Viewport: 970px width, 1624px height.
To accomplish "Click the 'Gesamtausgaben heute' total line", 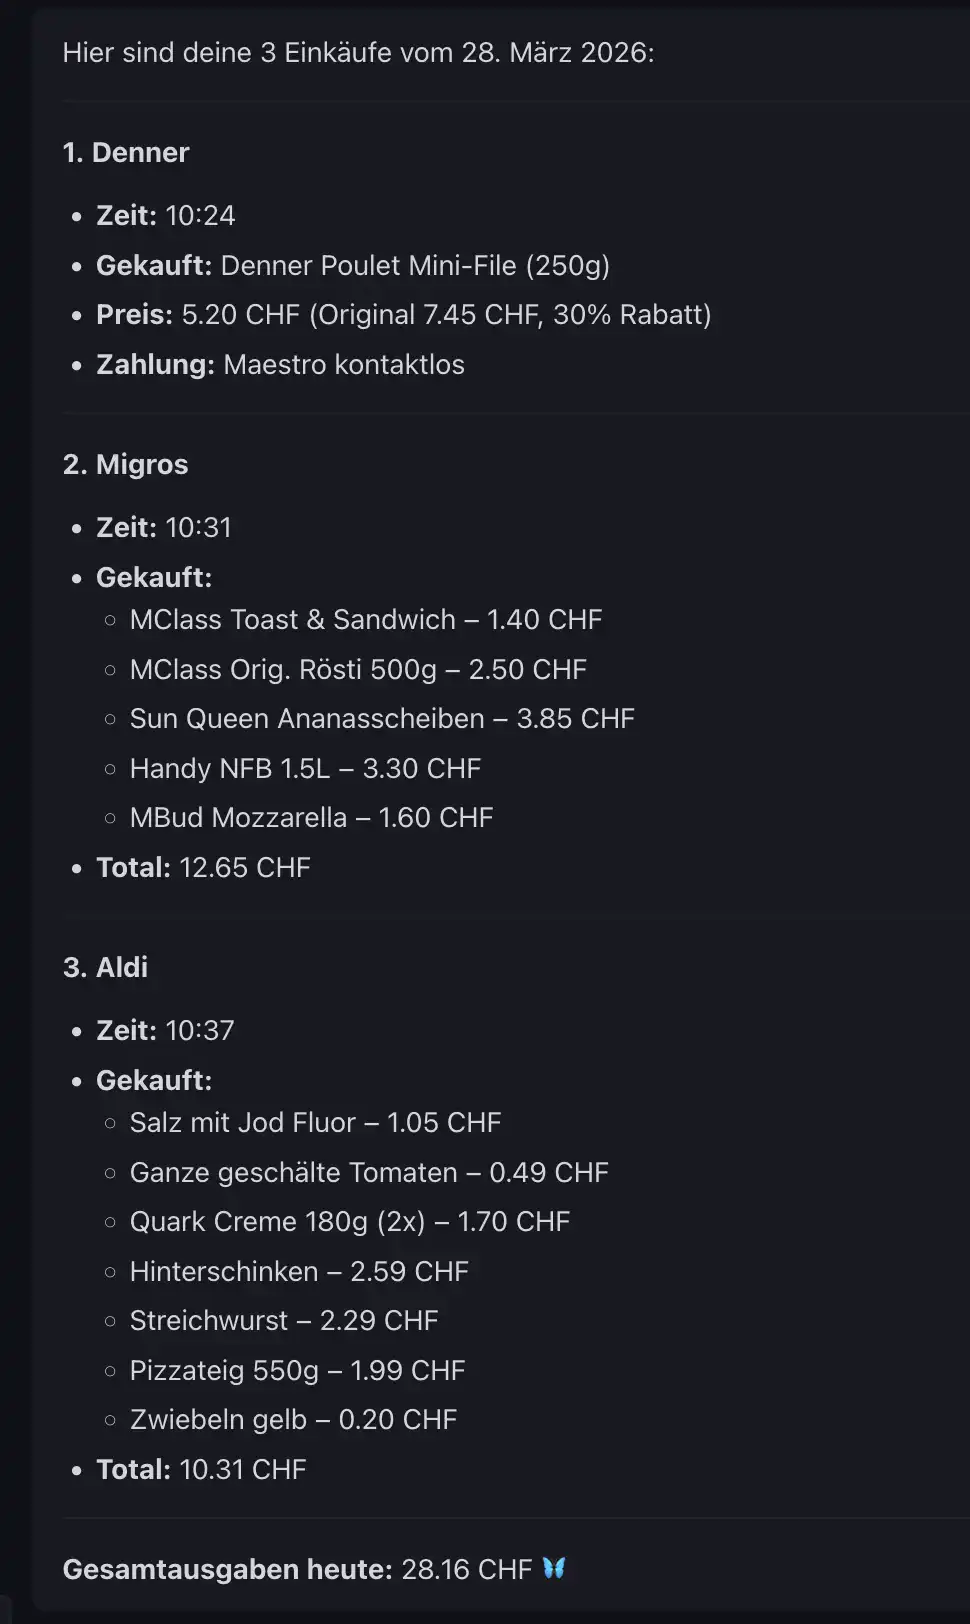I will click(297, 1569).
